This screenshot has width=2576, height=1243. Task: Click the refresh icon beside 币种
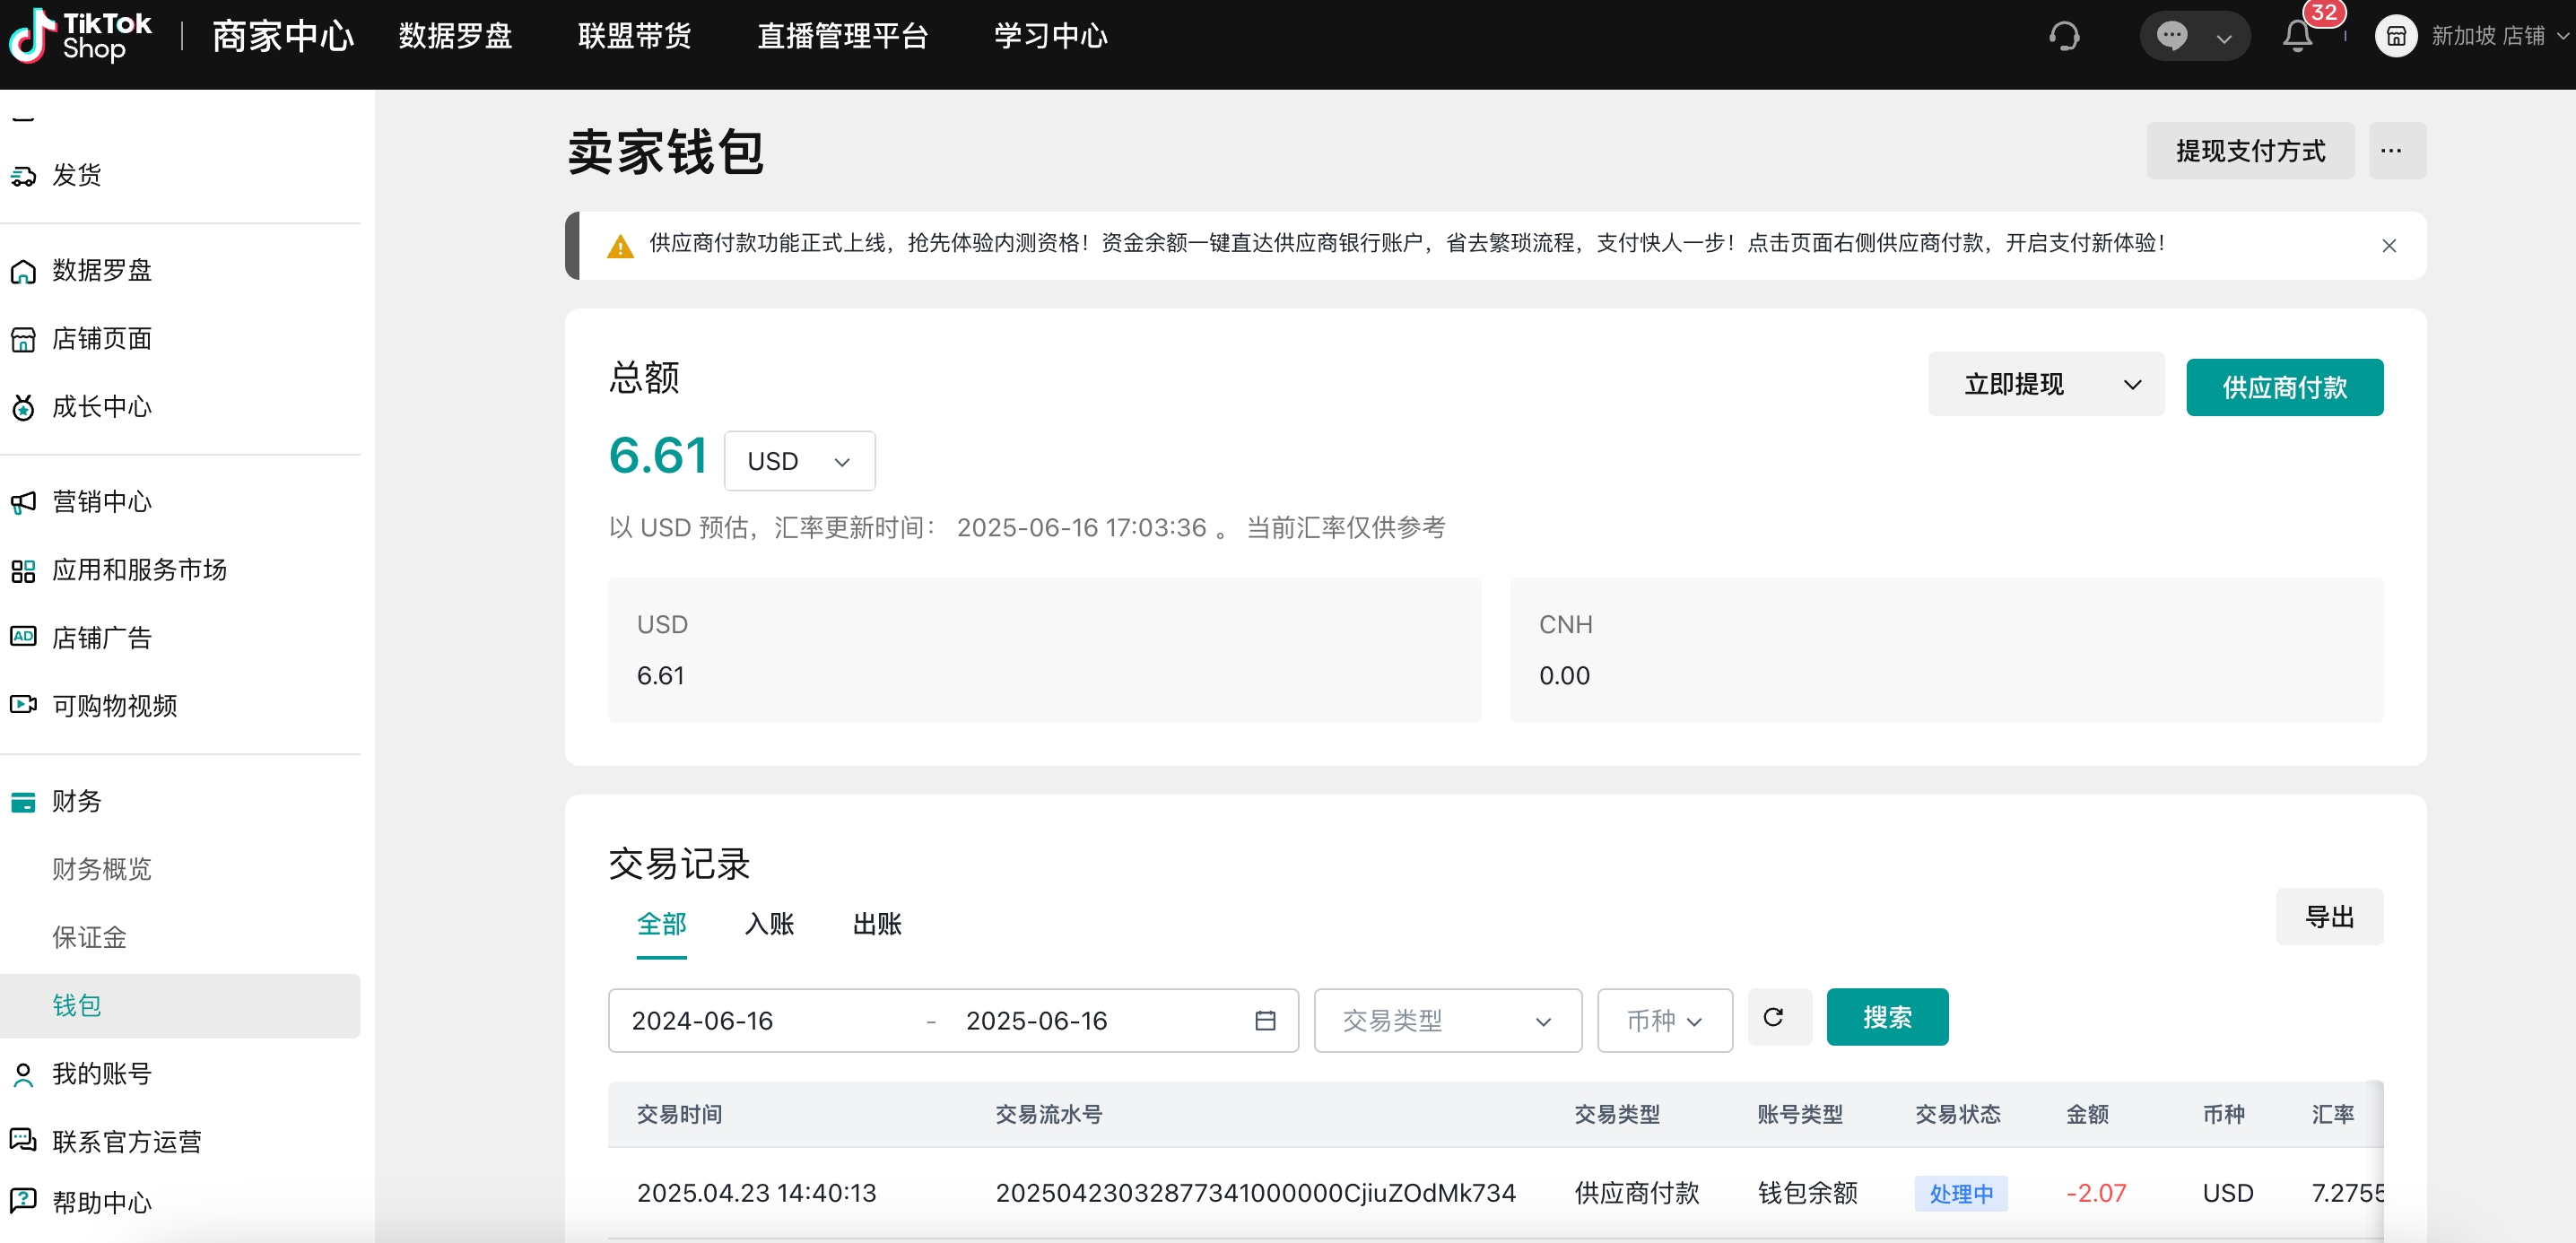point(1774,1017)
